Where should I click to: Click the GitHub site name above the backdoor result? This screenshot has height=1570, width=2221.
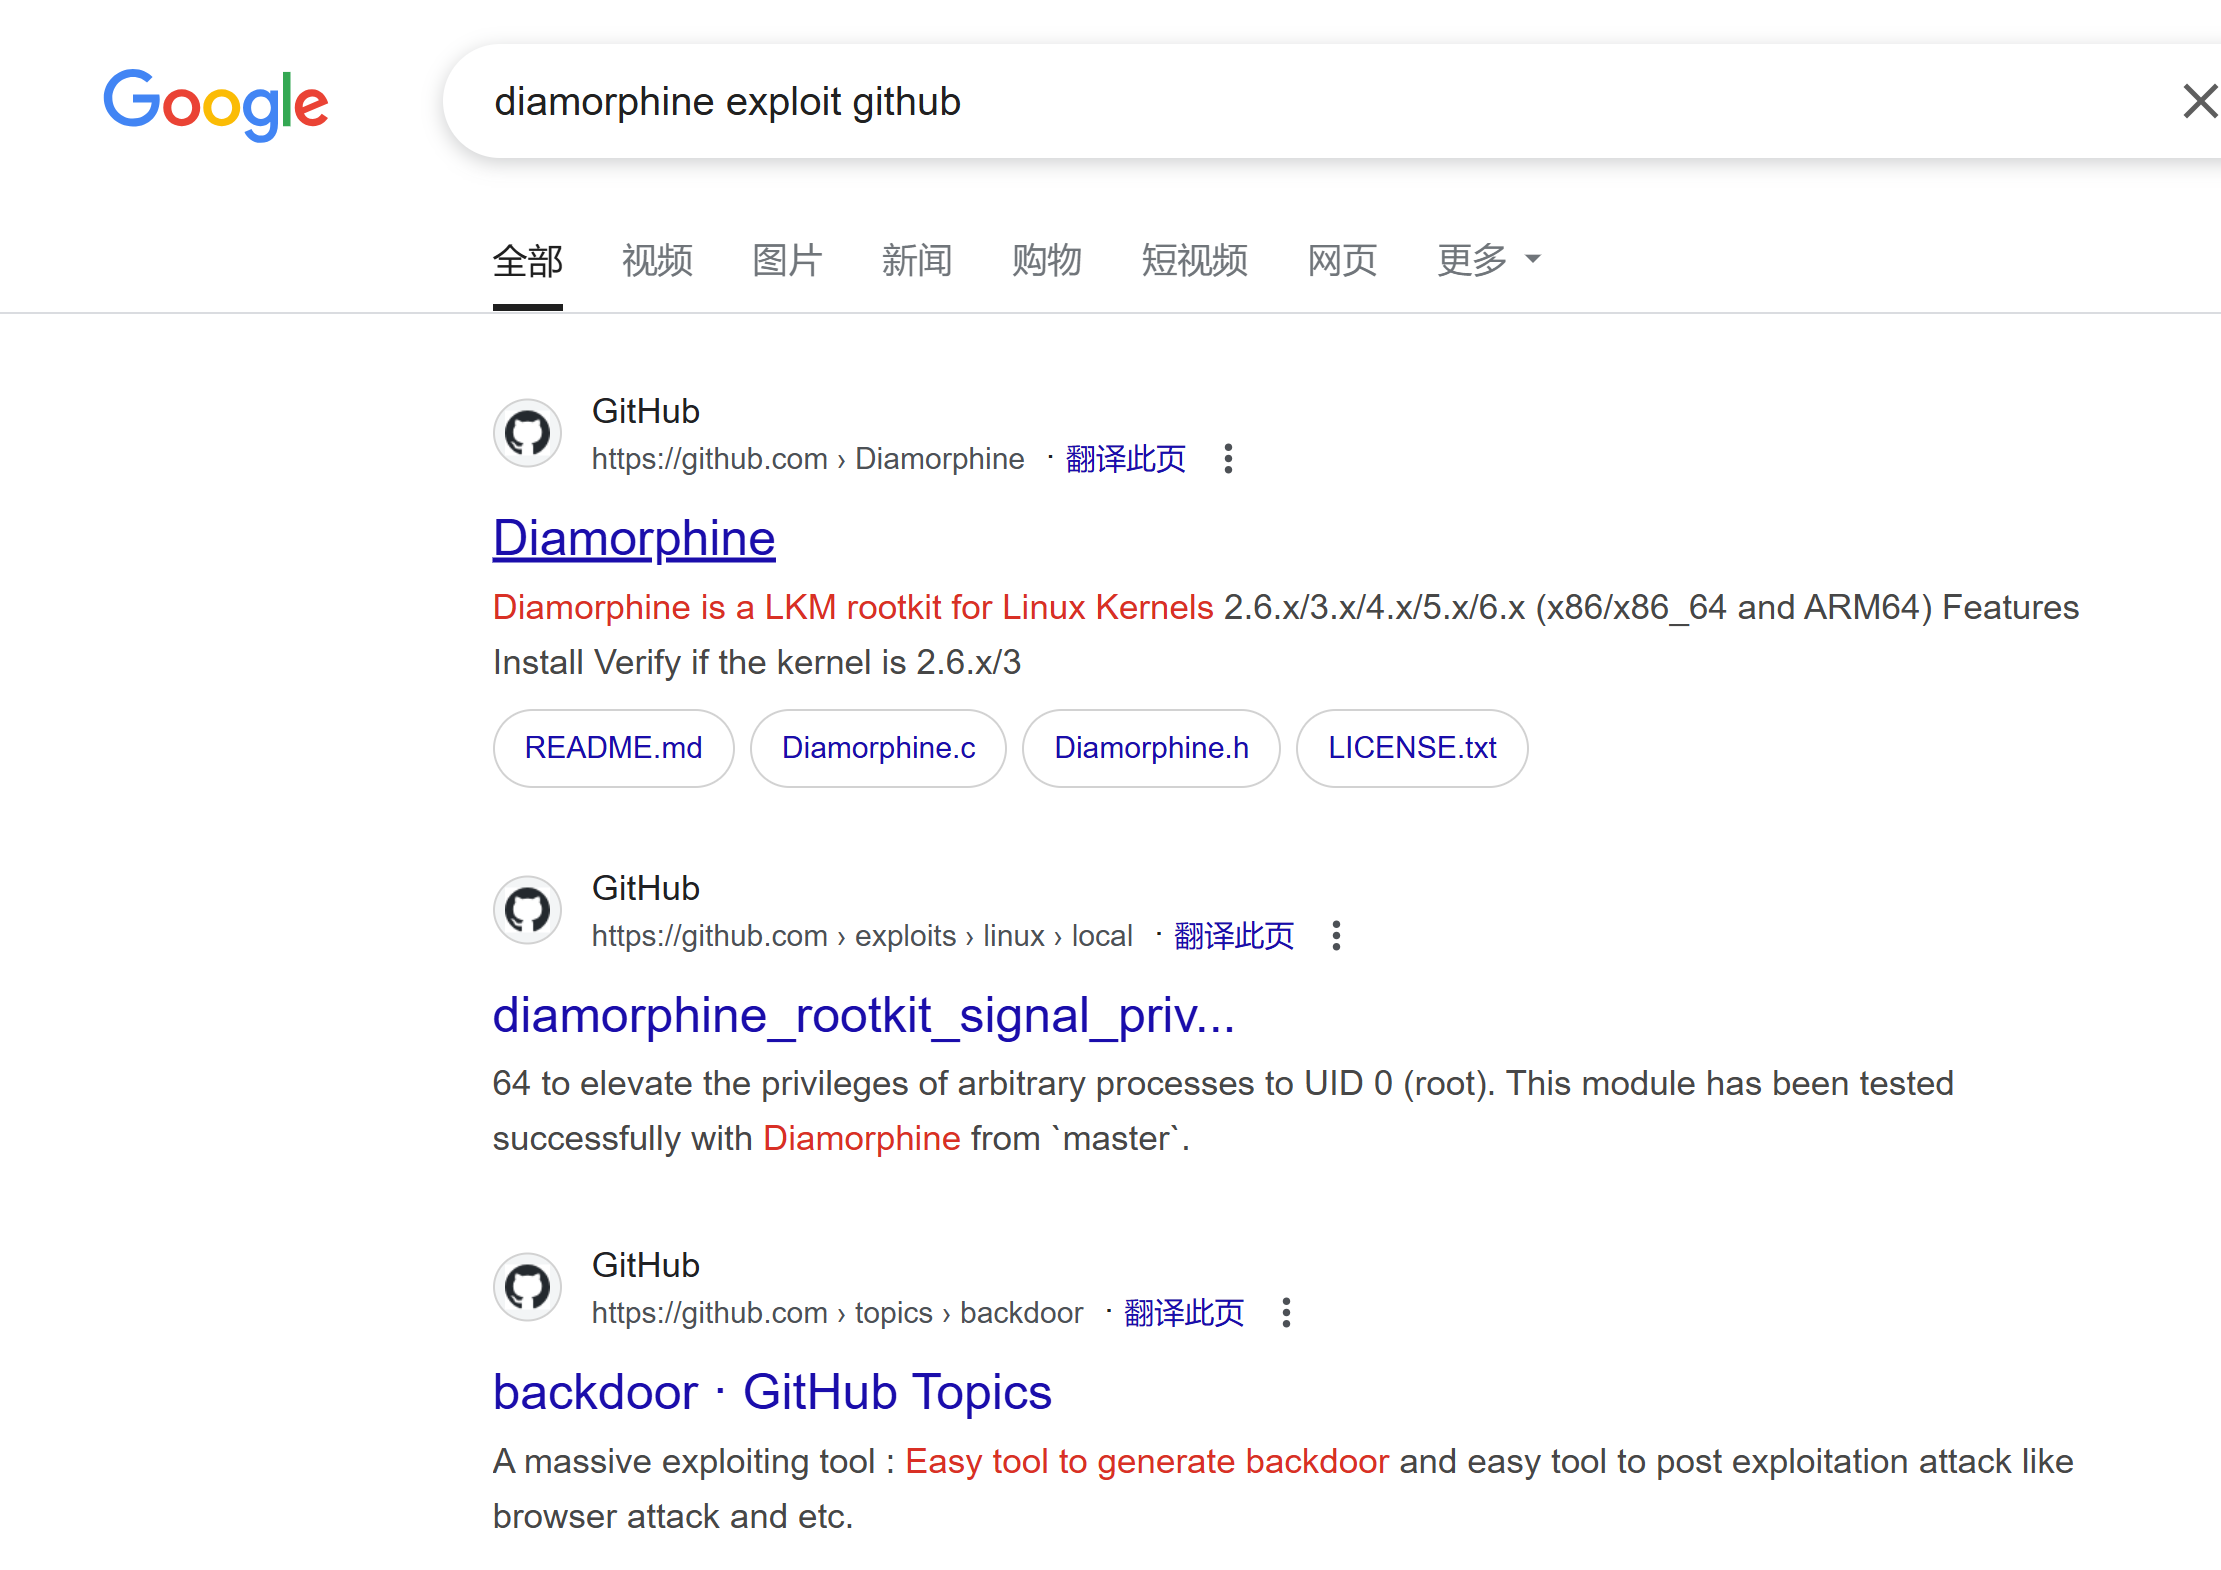646,1265
